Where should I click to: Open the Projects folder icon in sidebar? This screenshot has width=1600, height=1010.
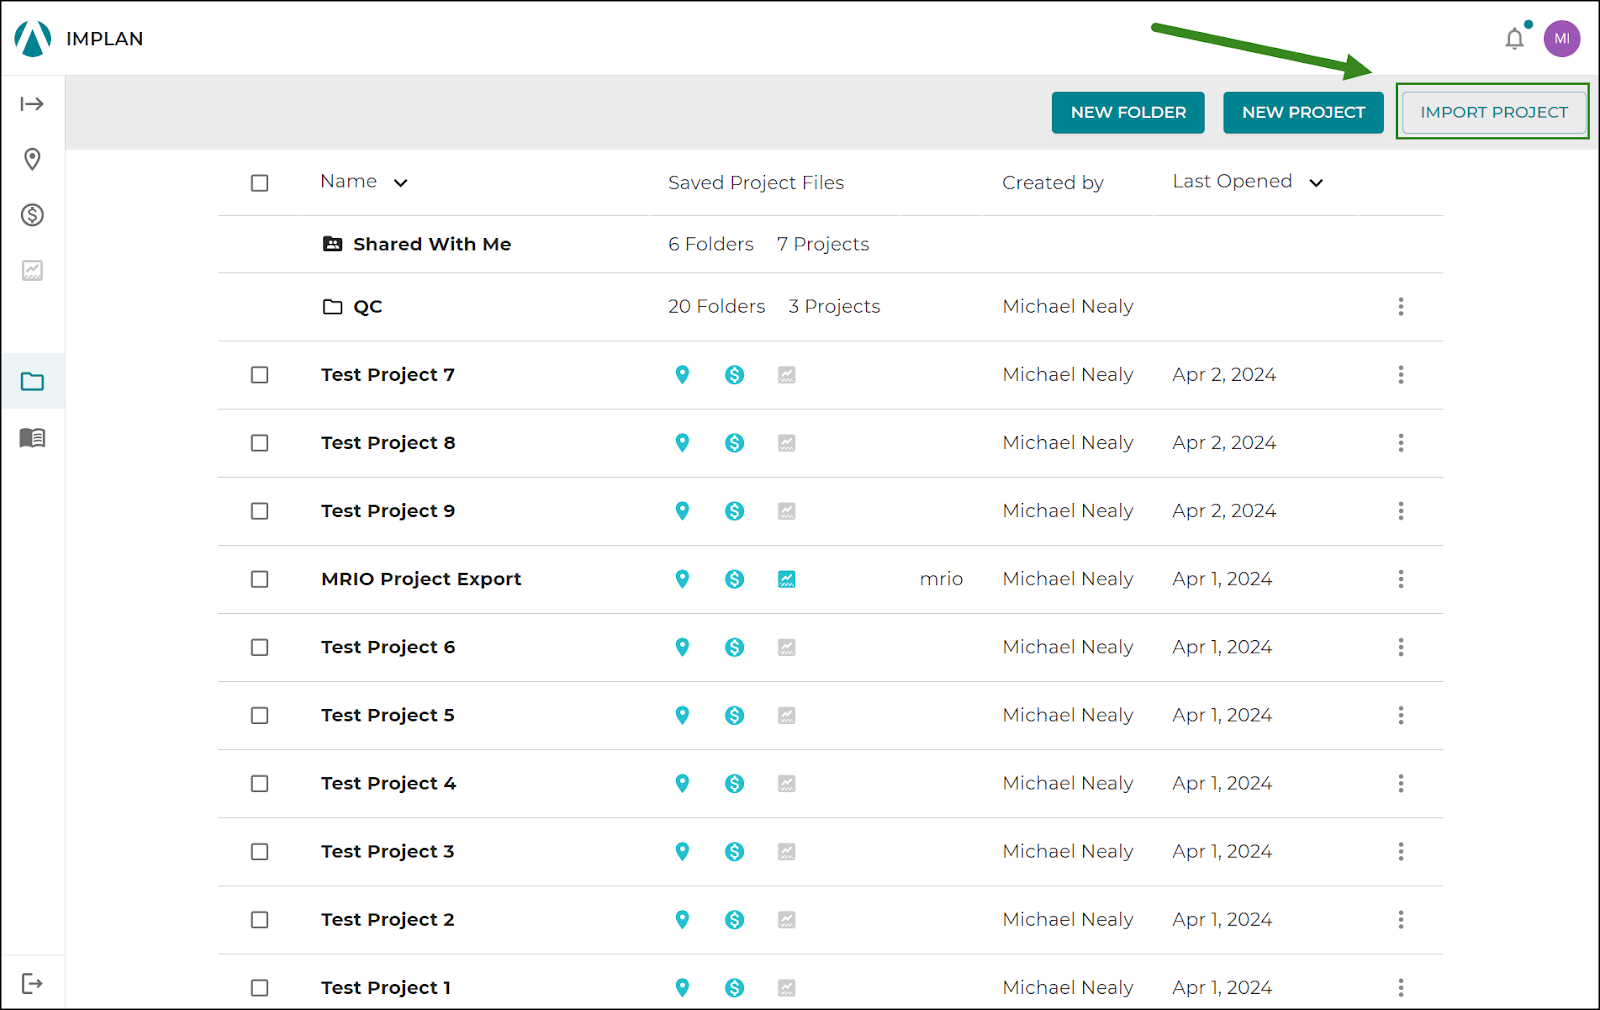pyautogui.click(x=33, y=381)
